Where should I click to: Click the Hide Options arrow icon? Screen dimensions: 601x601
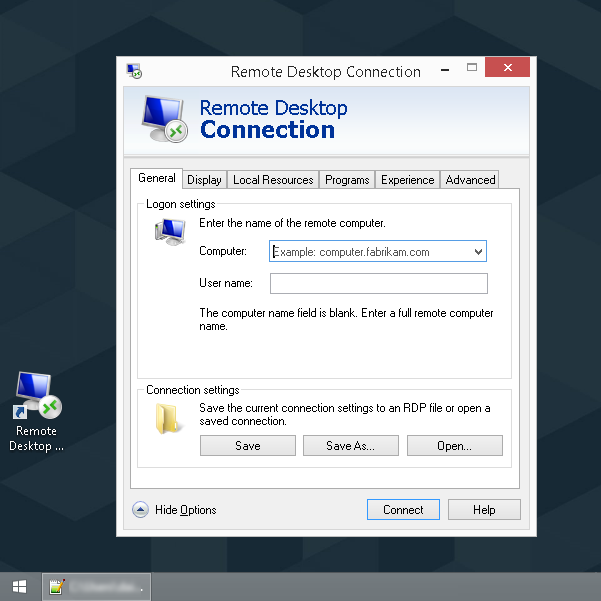coord(140,510)
